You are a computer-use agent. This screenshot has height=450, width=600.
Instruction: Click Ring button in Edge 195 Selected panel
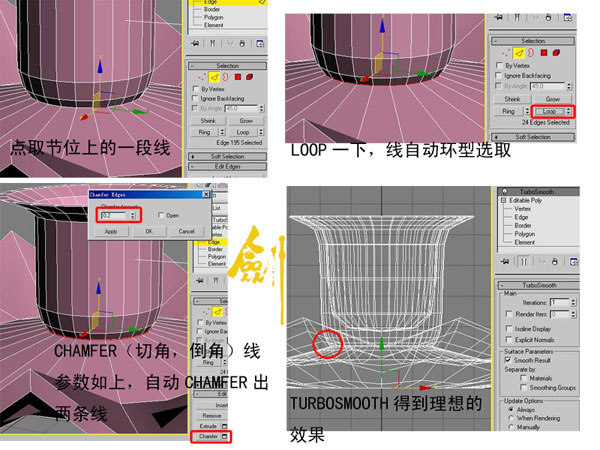click(x=204, y=132)
